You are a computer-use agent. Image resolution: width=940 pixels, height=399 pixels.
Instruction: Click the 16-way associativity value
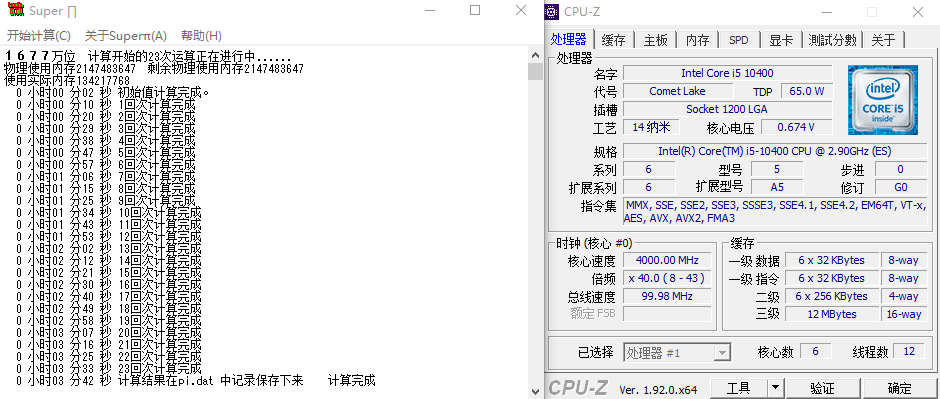[903, 314]
